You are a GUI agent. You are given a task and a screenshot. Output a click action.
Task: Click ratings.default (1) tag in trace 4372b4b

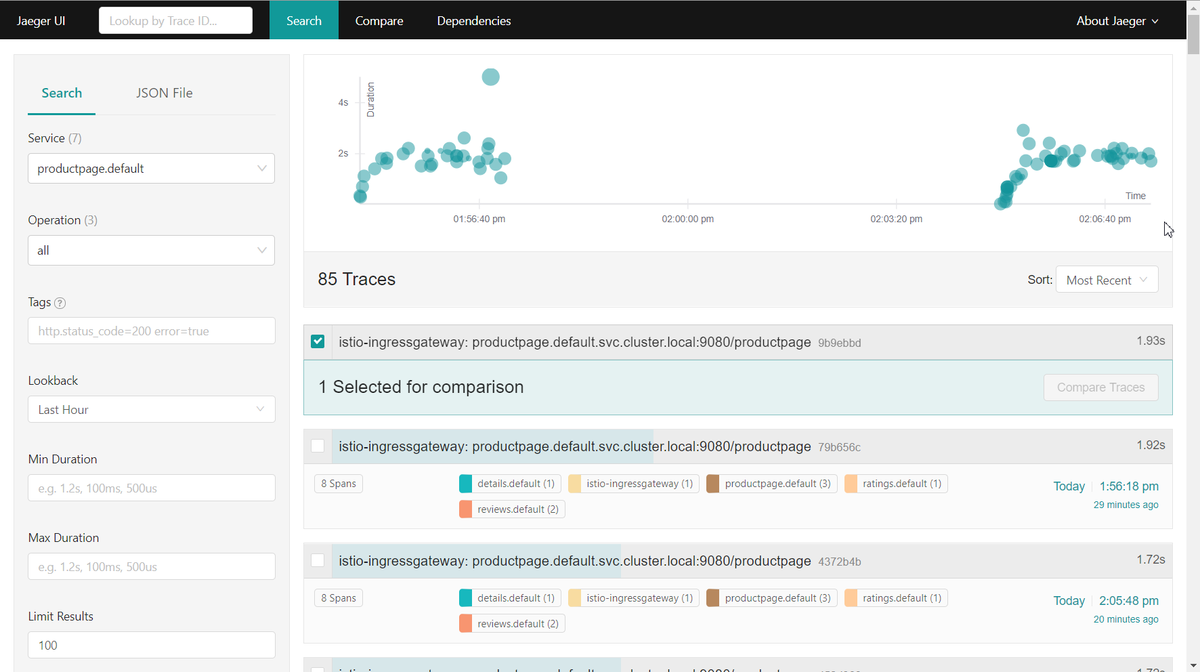click(x=896, y=598)
